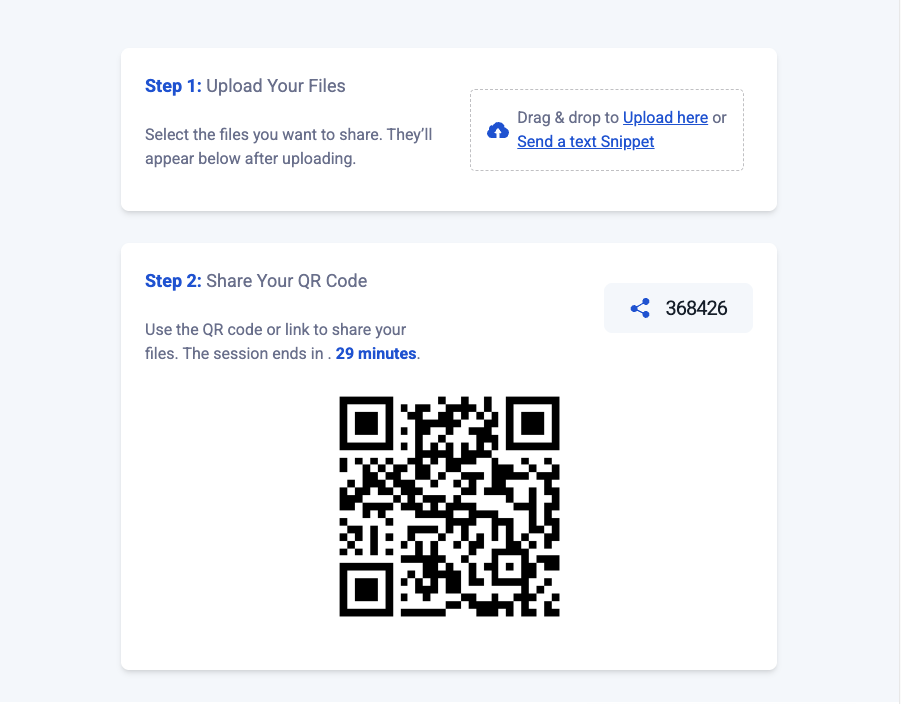Click the top-left finder square of QR code

tap(366, 423)
